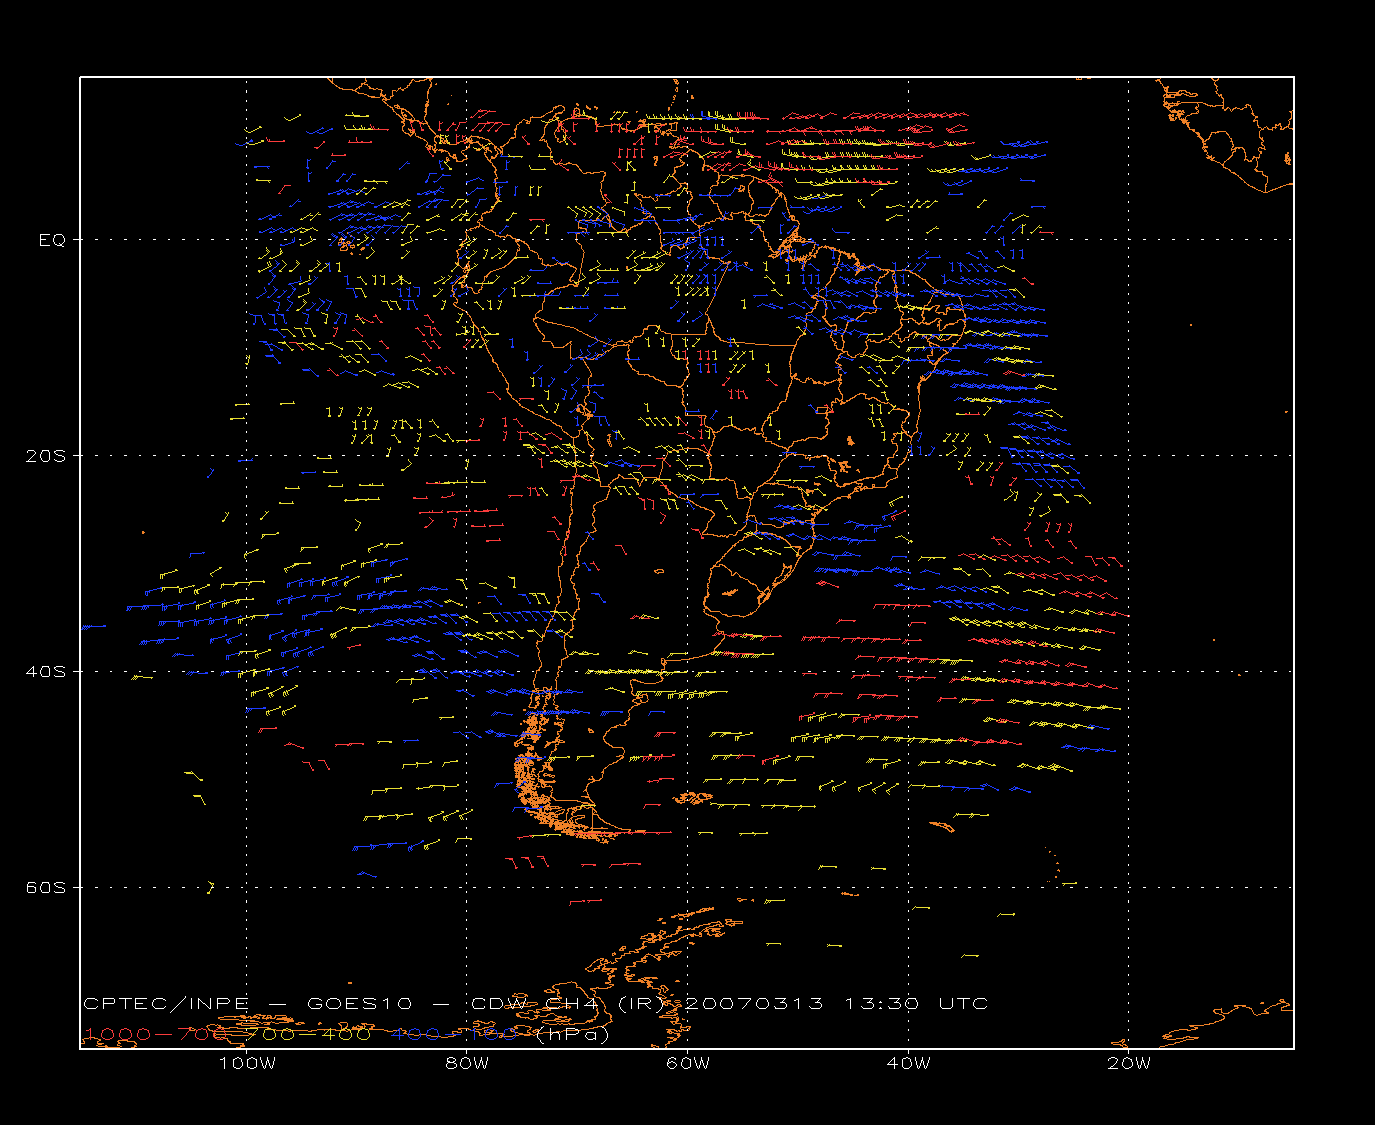Screen dimensions: 1375x1125
Task: Click the (hPa) unit label
Action: [573, 1034]
